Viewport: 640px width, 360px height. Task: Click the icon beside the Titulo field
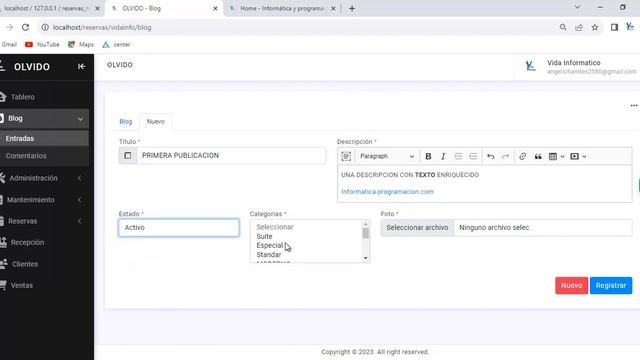[x=128, y=156]
